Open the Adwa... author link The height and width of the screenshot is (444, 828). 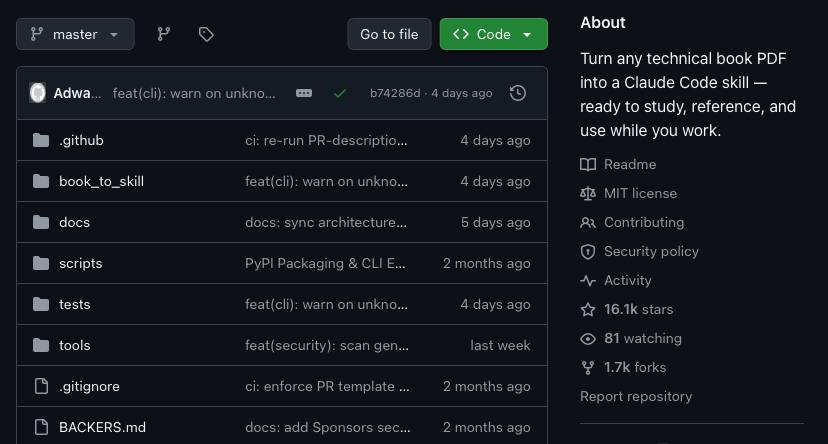[77, 93]
